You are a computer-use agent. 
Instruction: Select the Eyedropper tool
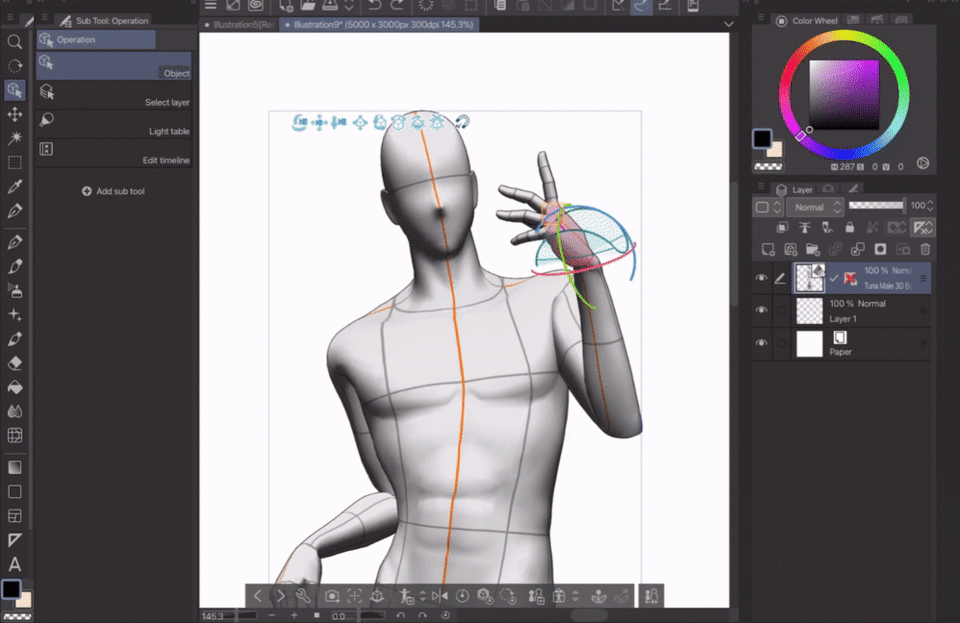(x=15, y=187)
